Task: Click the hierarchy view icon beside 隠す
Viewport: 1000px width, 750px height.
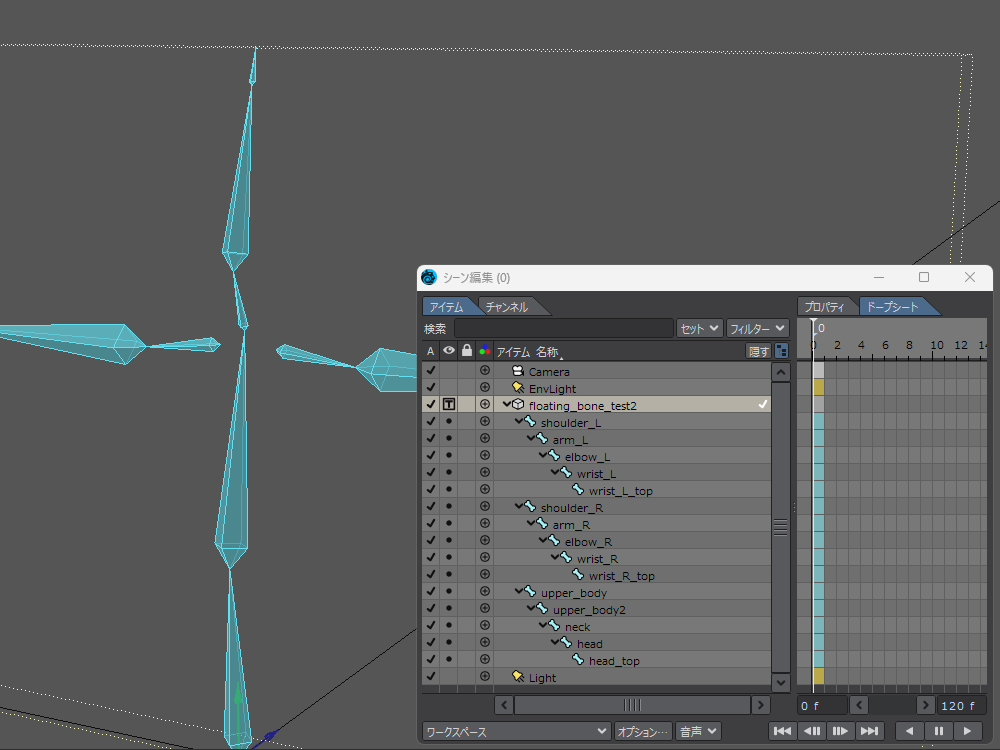Action: [x=781, y=351]
